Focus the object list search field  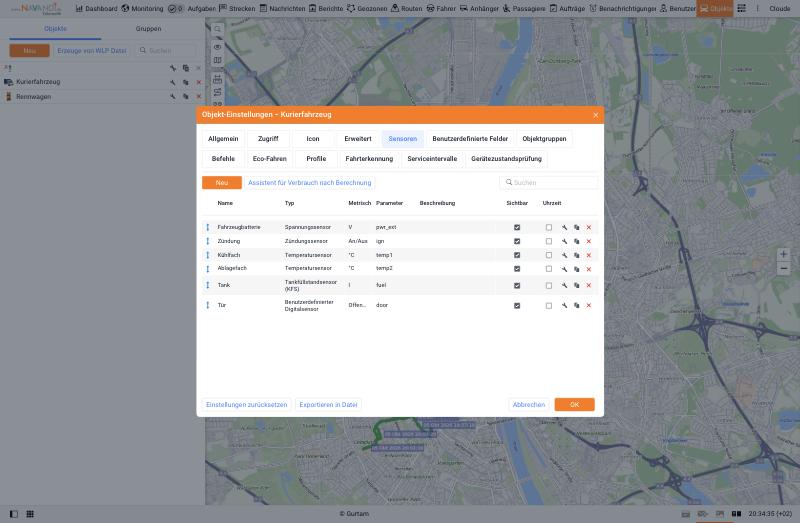[166, 51]
